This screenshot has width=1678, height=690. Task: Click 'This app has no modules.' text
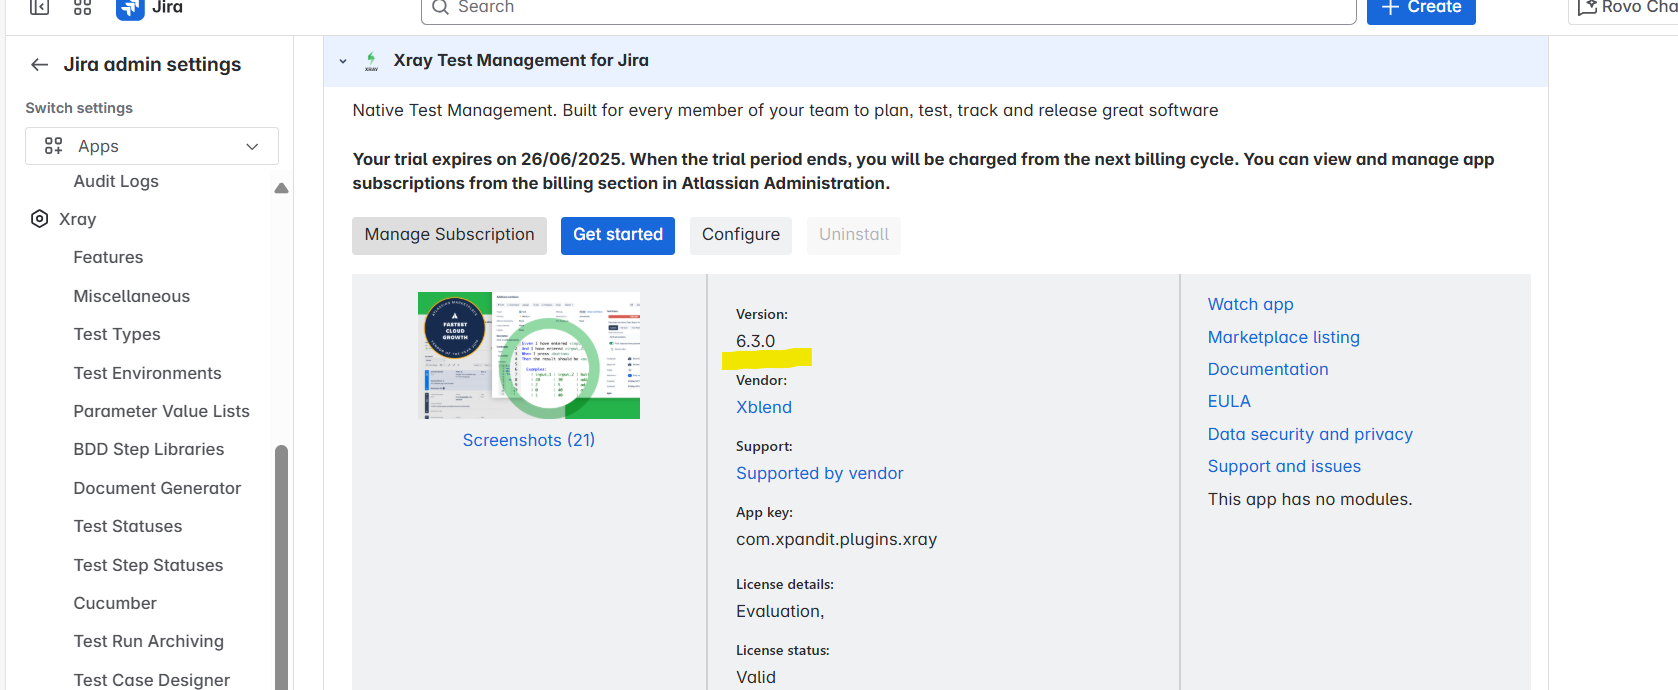1310,499
